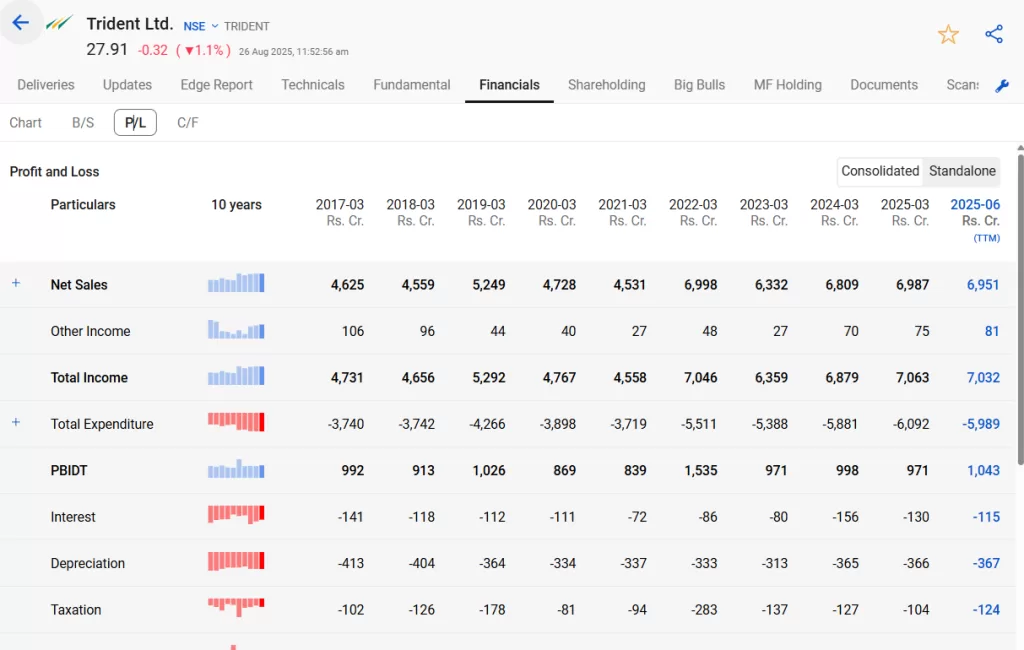Add Trident to favorites with star icon
The height and width of the screenshot is (650, 1024).
(x=948, y=34)
